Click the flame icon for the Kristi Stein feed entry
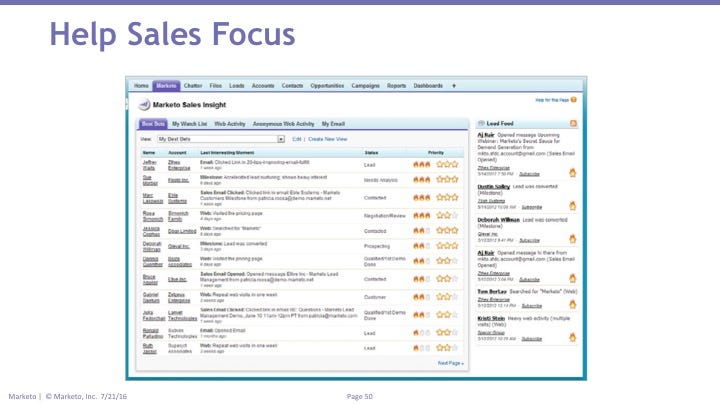720x405 pixels. pyautogui.click(x=573, y=337)
